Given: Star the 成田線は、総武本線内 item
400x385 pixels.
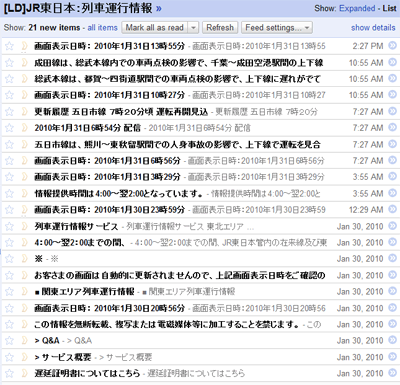Looking at the screenshot, I should (x=9, y=62).
